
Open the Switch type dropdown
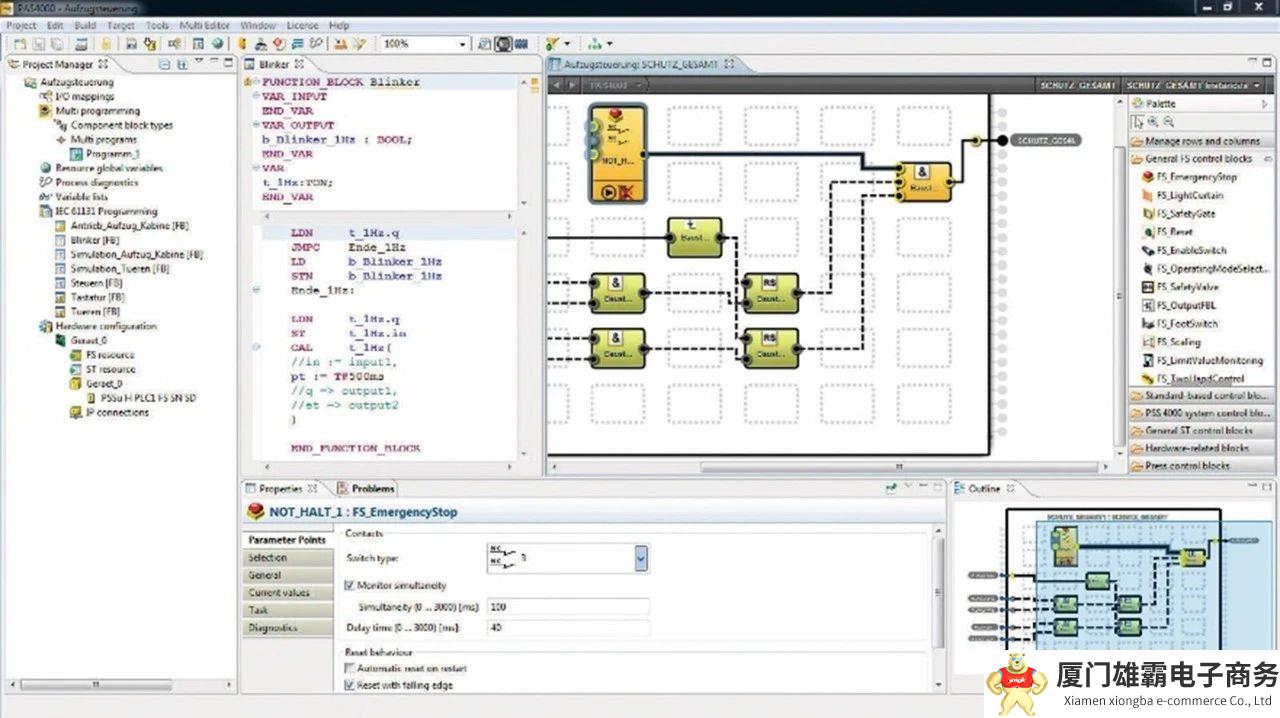point(640,558)
